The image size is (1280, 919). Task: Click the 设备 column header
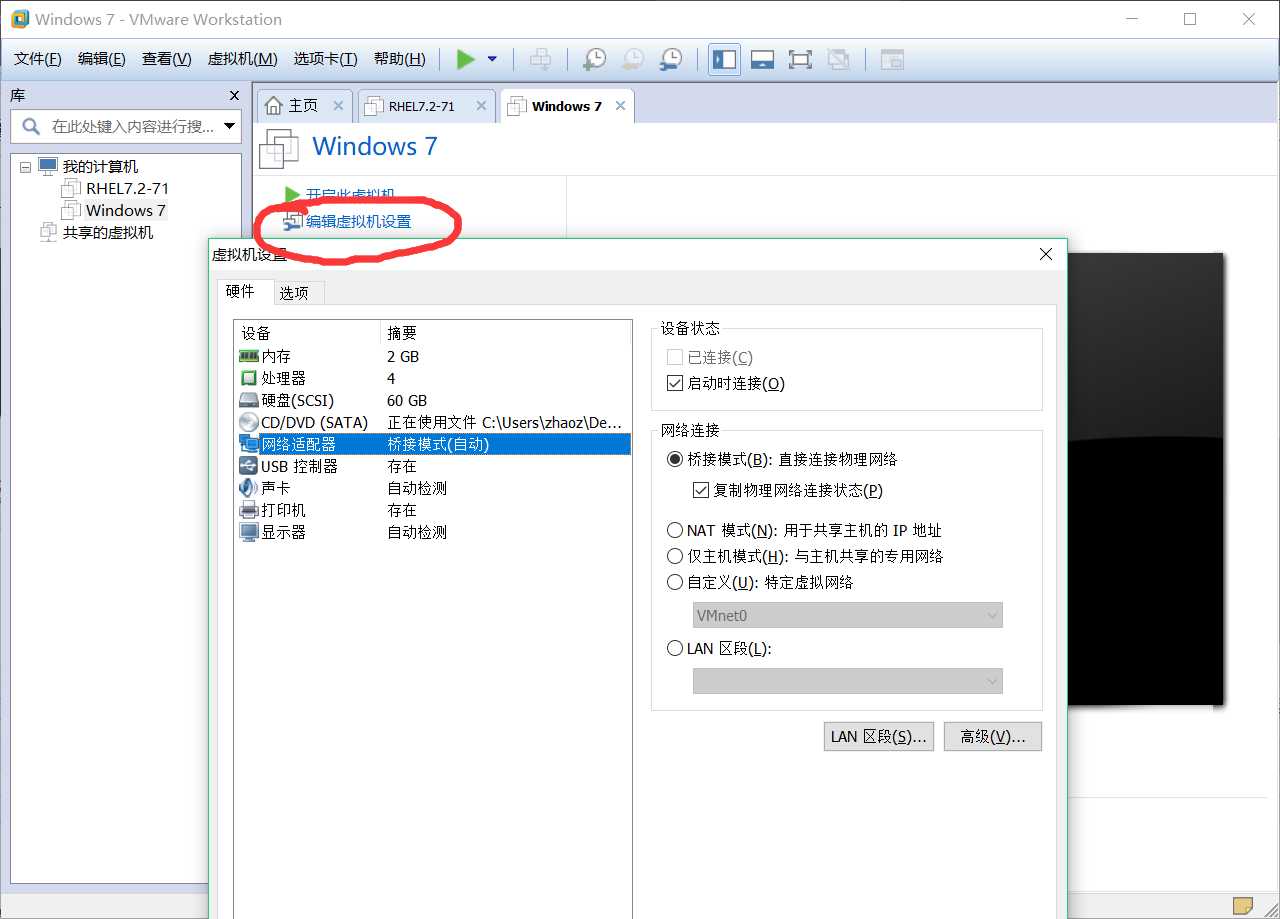point(307,333)
